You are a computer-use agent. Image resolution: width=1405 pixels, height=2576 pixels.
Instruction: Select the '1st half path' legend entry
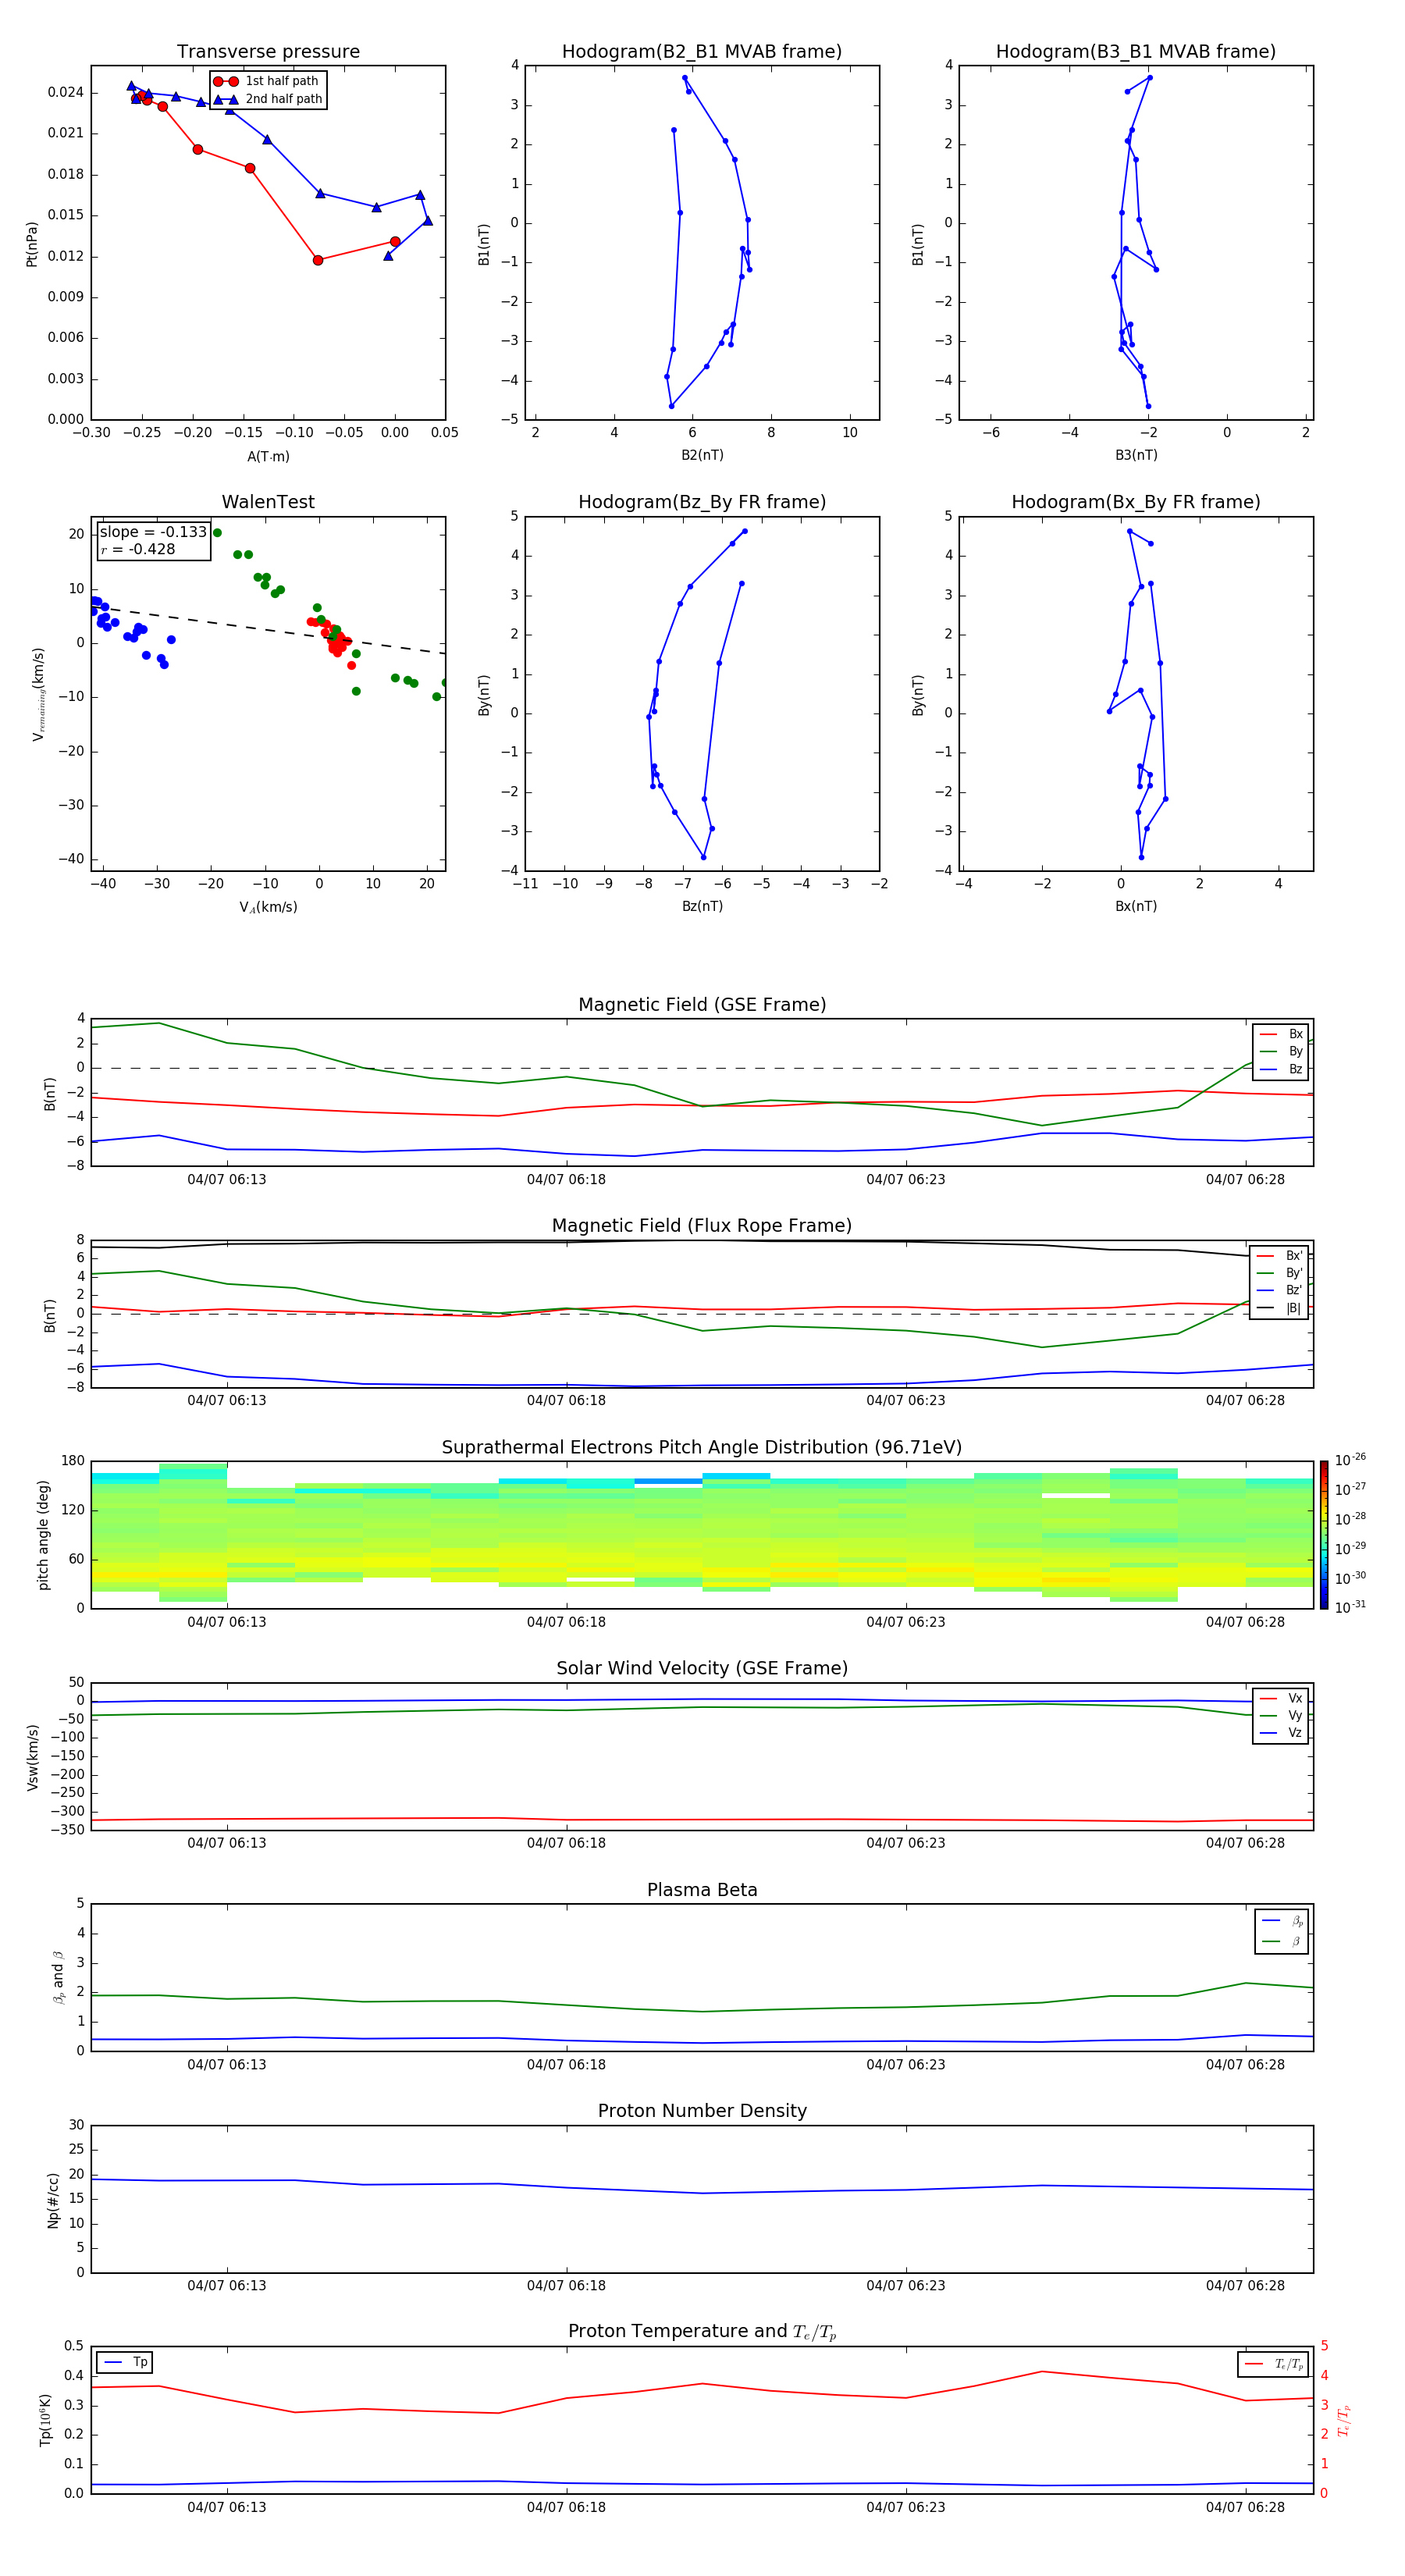click(x=267, y=81)
